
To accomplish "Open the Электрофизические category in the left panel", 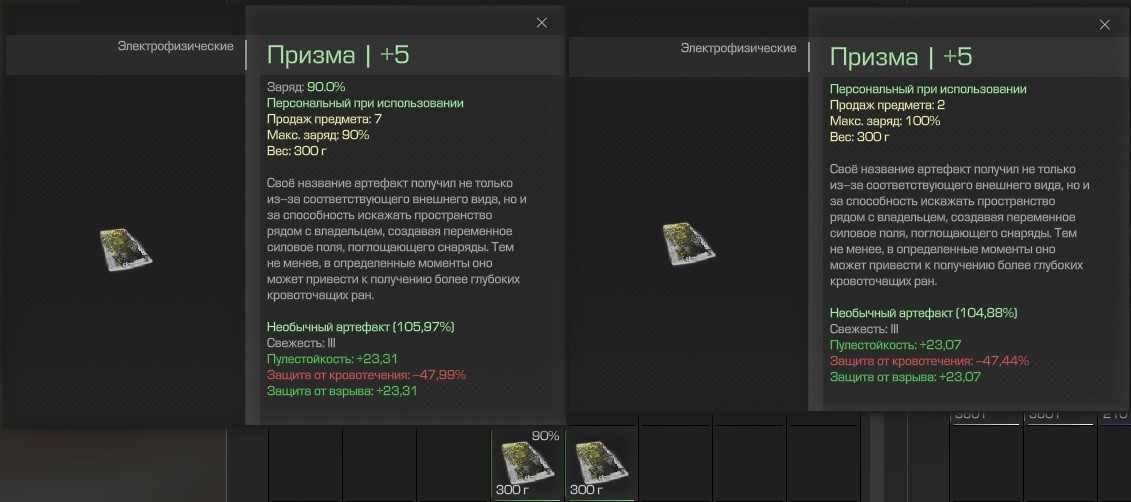I will [175, 46].
